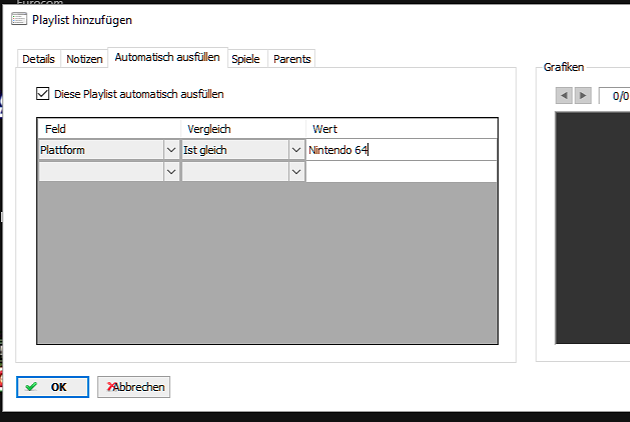
Task: Confirm with the OK button
Action: [x=53, y=387]
